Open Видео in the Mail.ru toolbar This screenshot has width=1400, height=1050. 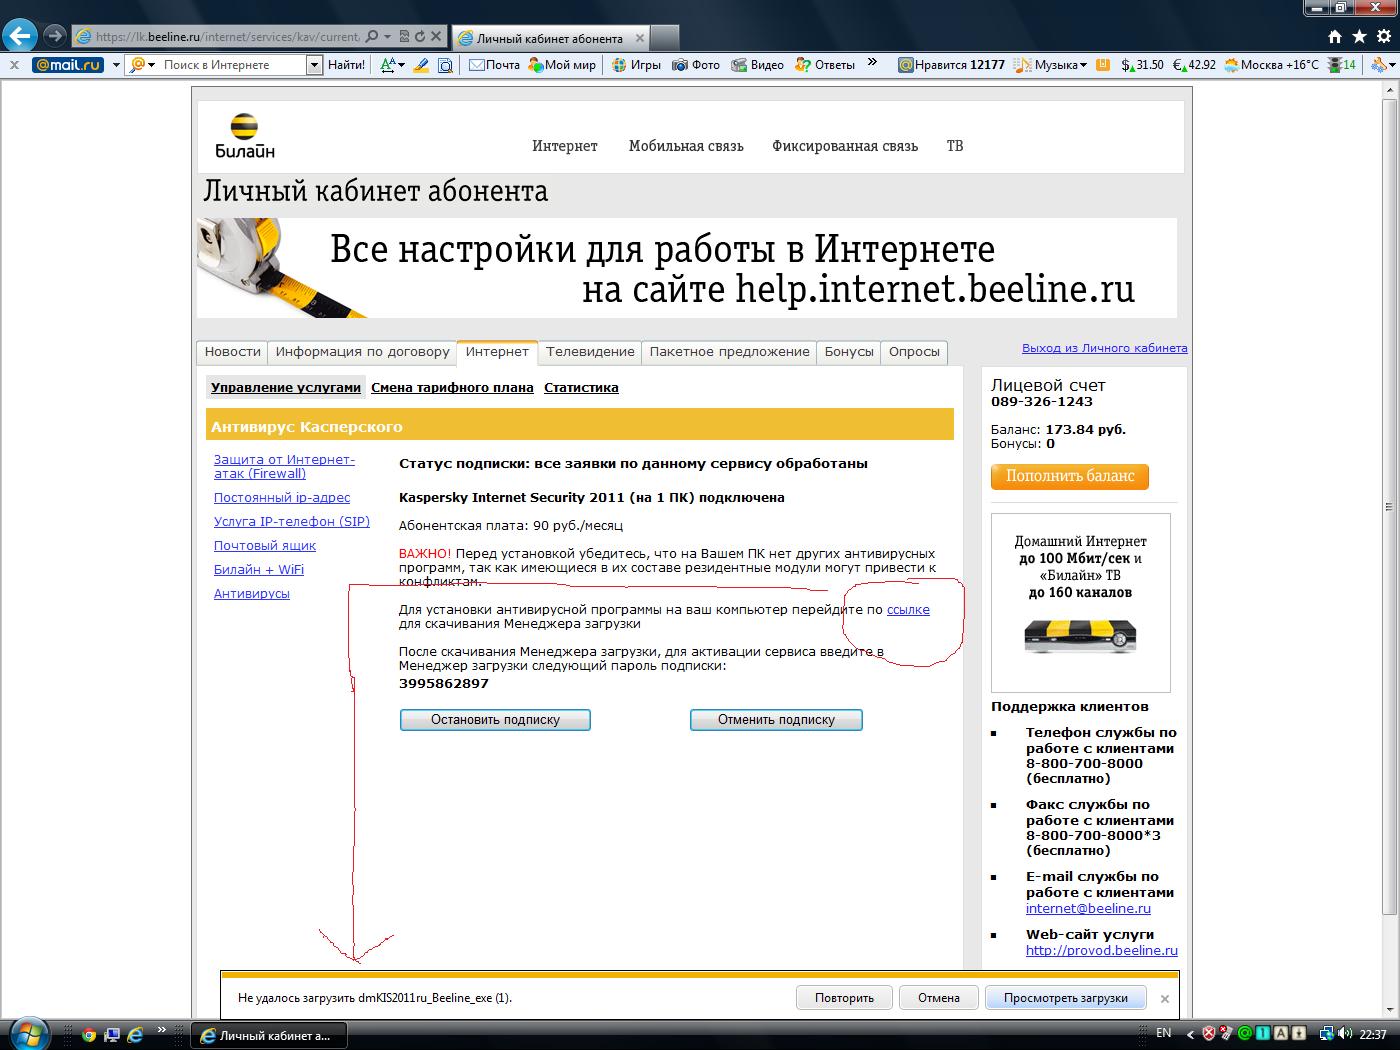point(757,65)
